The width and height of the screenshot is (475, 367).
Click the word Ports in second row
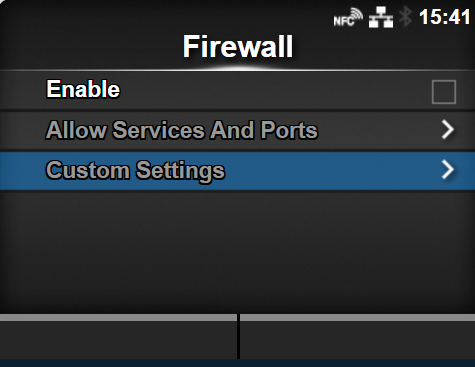point(289,130)
